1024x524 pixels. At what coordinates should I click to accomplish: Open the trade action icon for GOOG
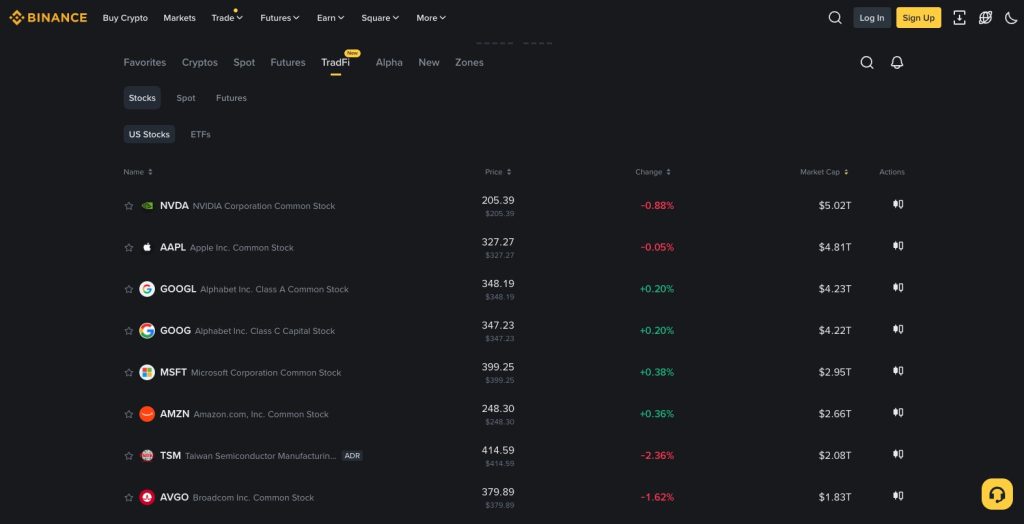coord(898,329)
